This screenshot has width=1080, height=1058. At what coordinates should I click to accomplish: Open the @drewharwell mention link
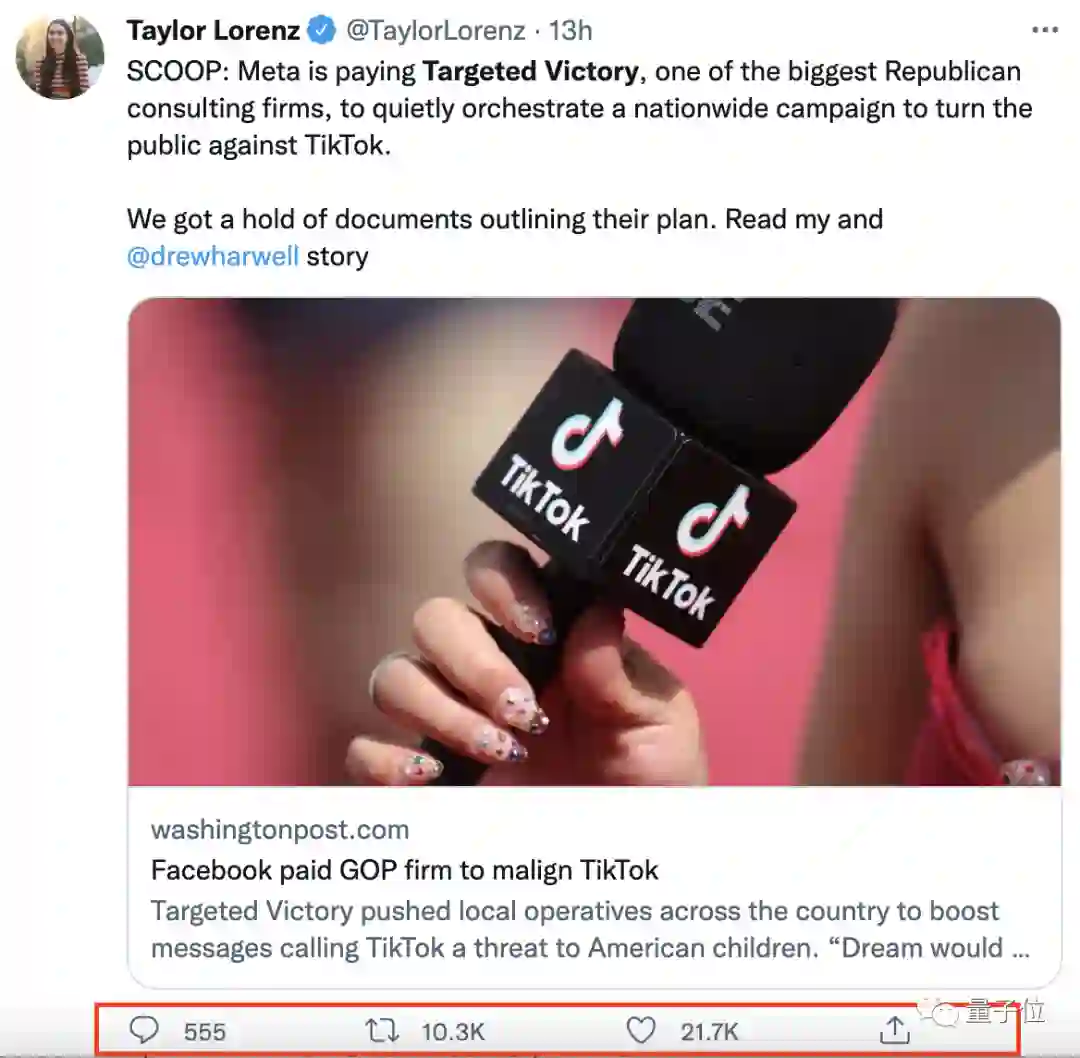click(212, 256)
